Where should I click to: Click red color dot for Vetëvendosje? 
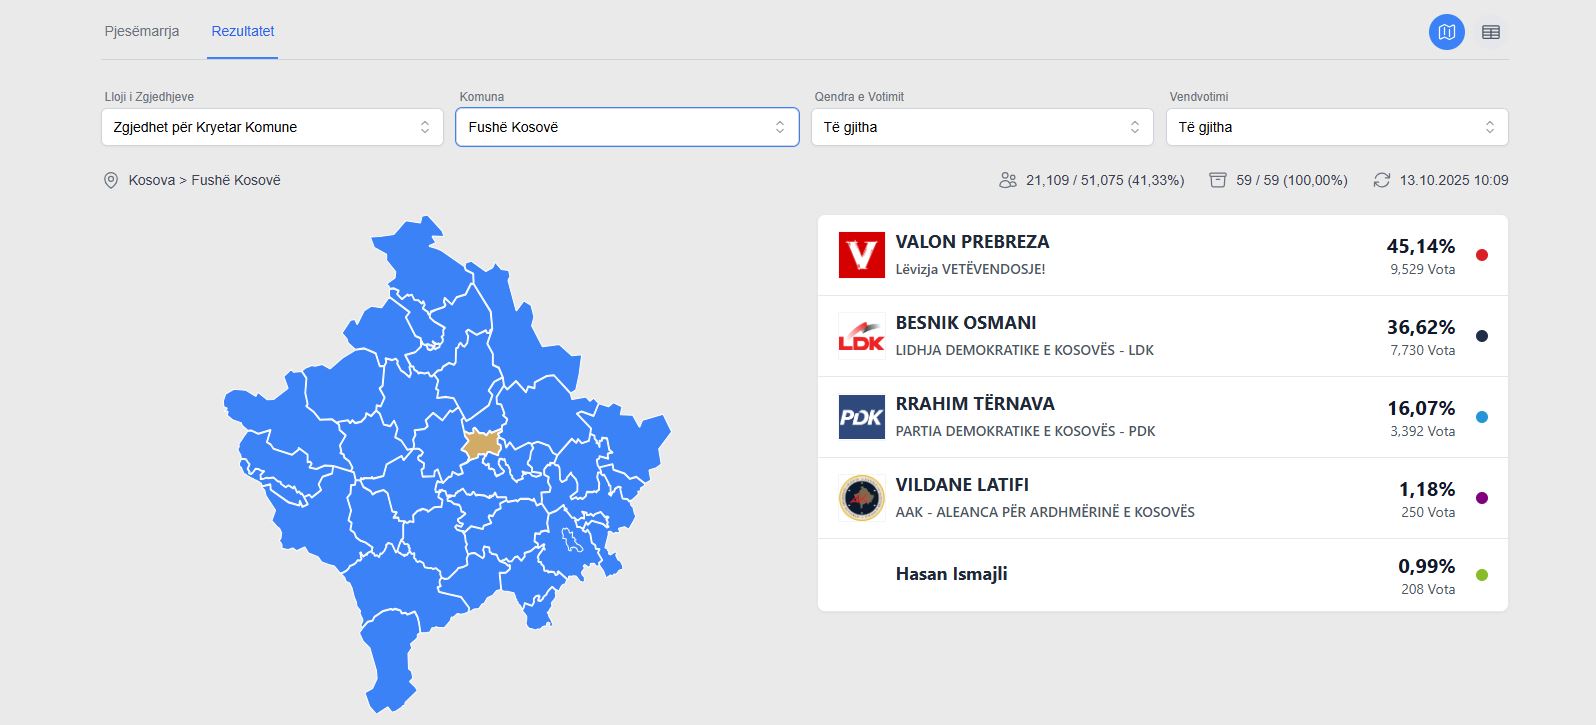click(1481, 255)
